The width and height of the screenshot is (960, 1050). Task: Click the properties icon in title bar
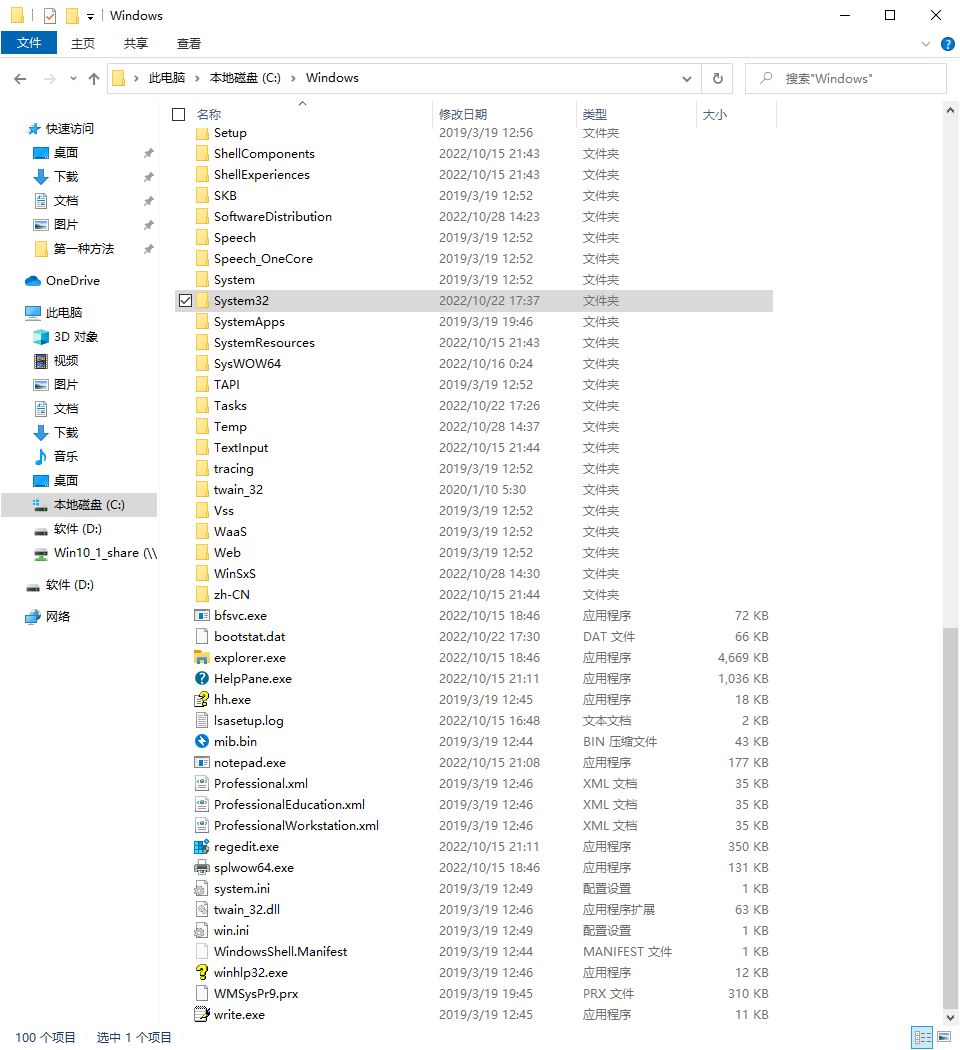click(x=50, y=15)
